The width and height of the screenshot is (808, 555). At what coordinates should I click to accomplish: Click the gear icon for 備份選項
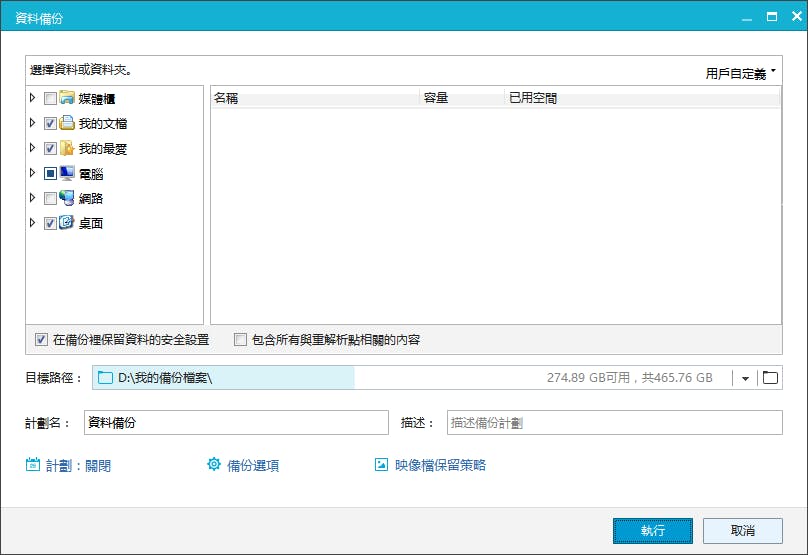click(214, 464)
